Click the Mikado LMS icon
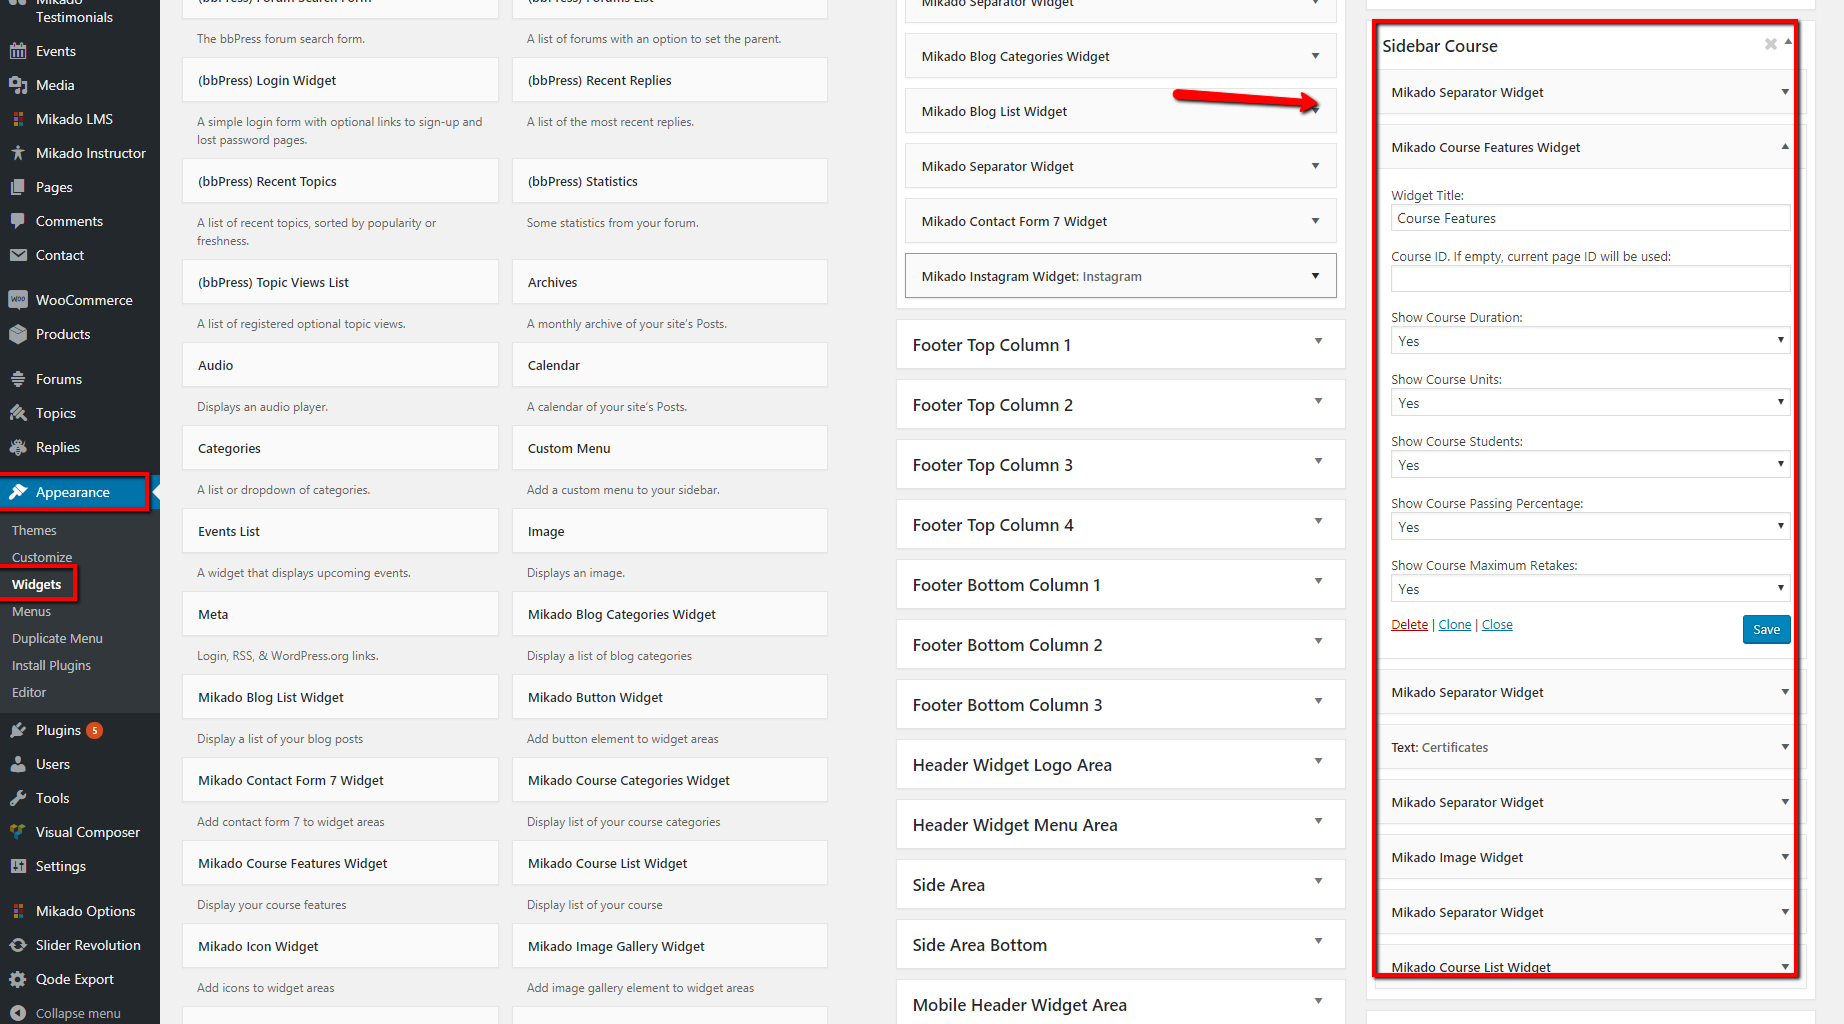This screenshot has width=1844, height=1024. 18,119
